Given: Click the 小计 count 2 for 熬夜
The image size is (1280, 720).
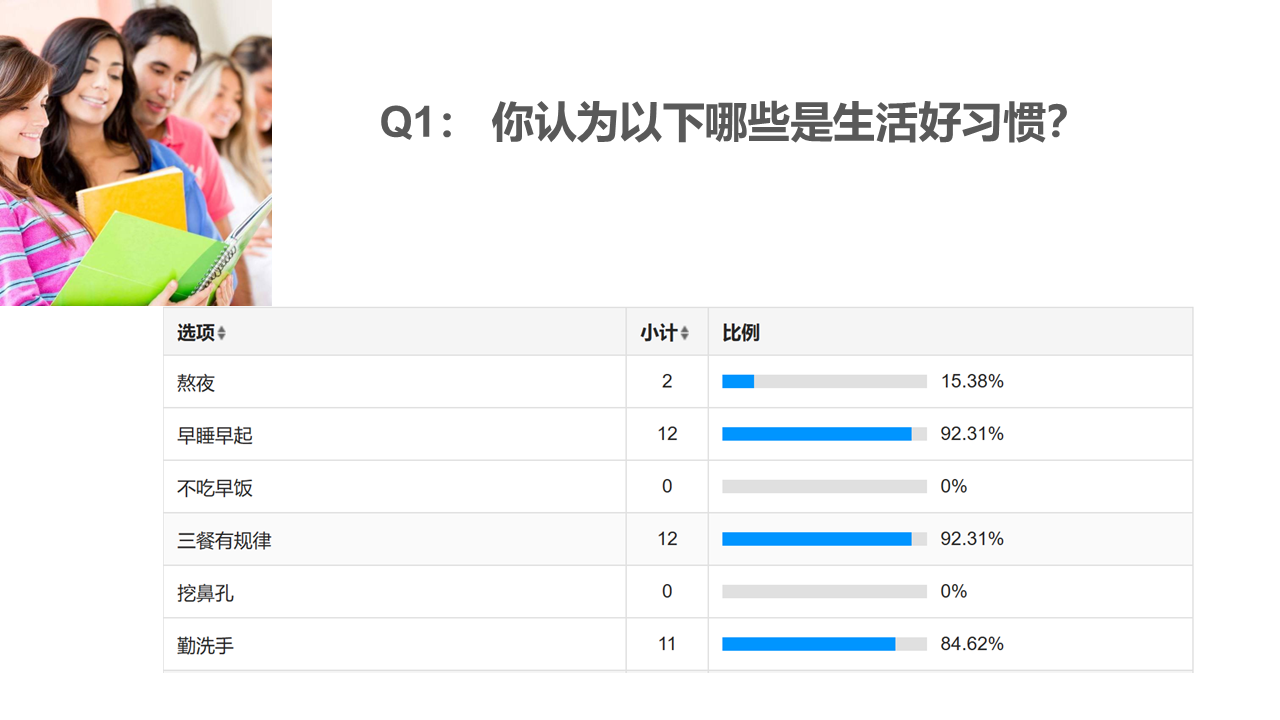Looking at the screenshot, I should [x=667, y=381].
